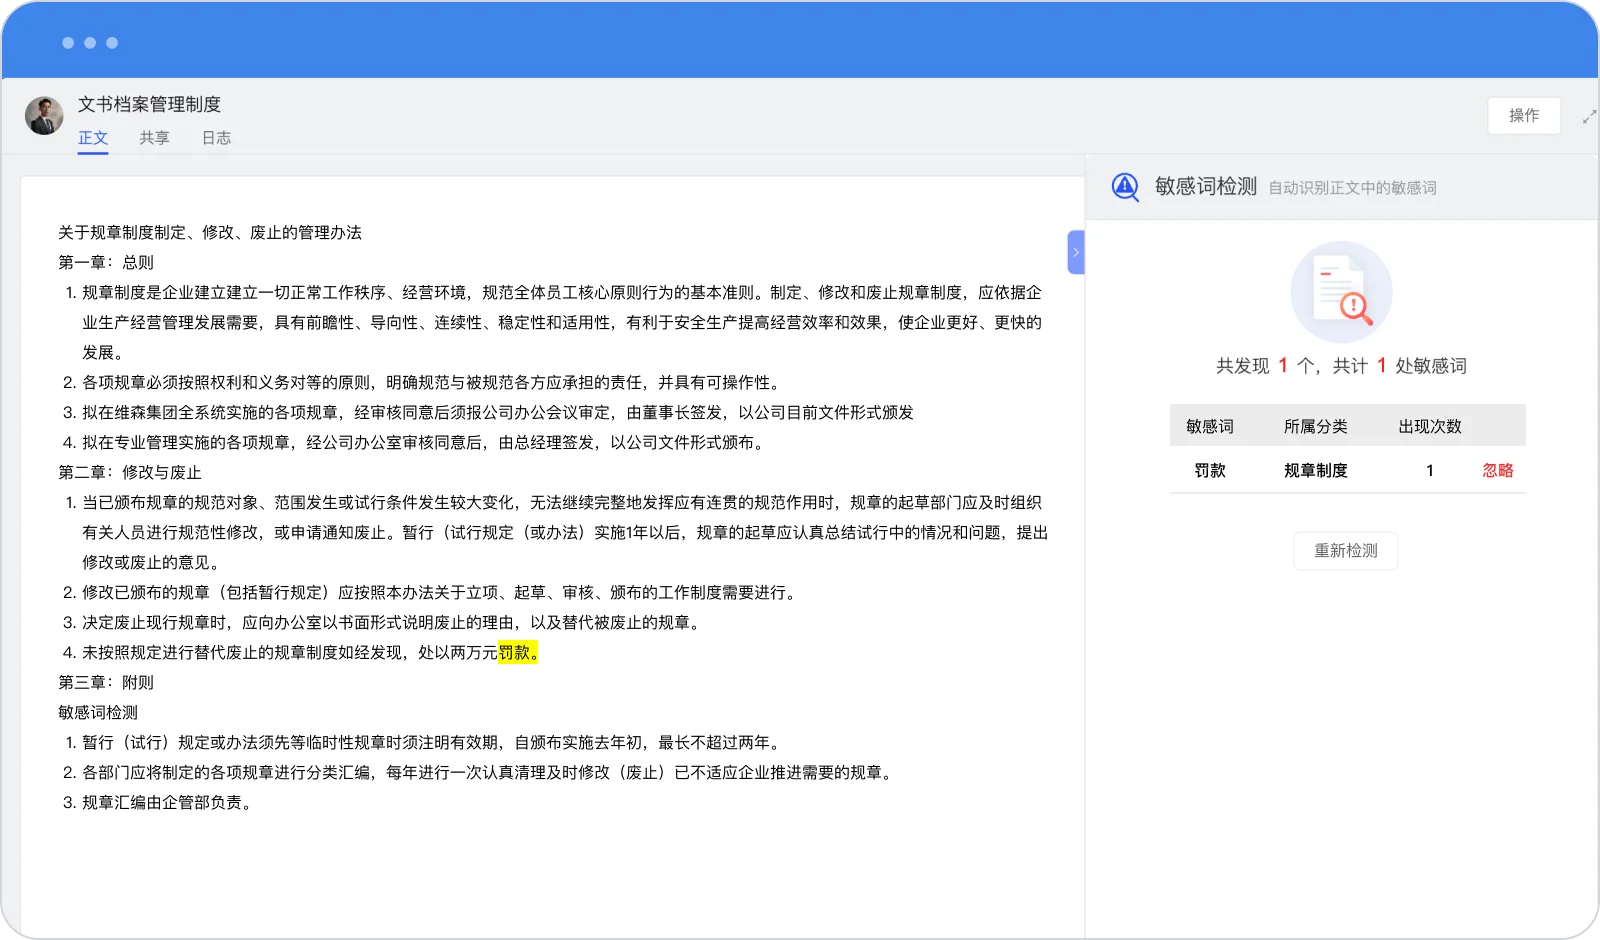Click the second window control dot
Viewport: 1600px width, 940px height.
(x=90, y=43)
